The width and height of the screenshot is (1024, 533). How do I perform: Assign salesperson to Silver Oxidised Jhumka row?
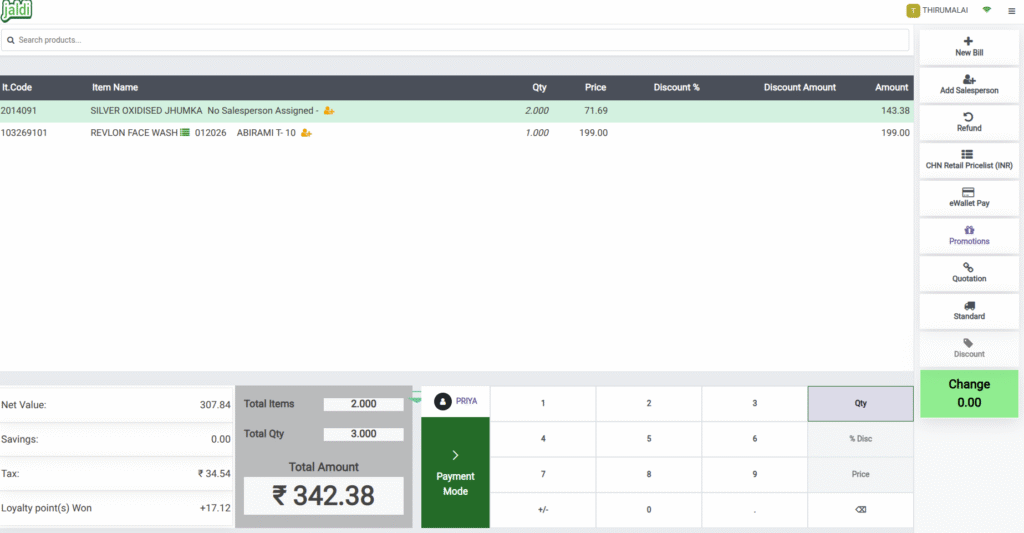click(x=329, y=111)
